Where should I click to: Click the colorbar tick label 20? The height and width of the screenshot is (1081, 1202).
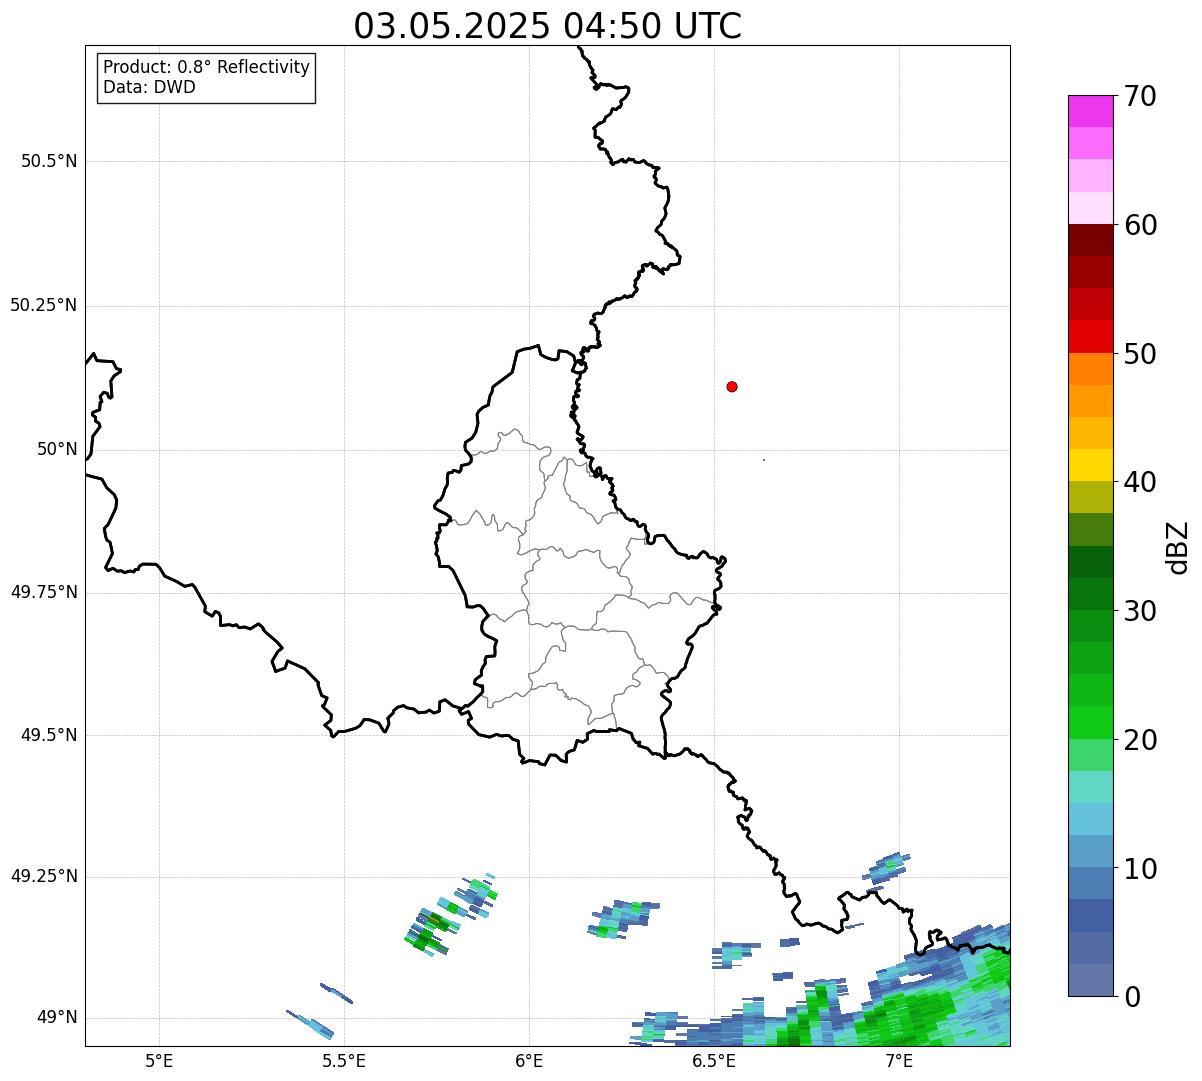(1140, 740)
